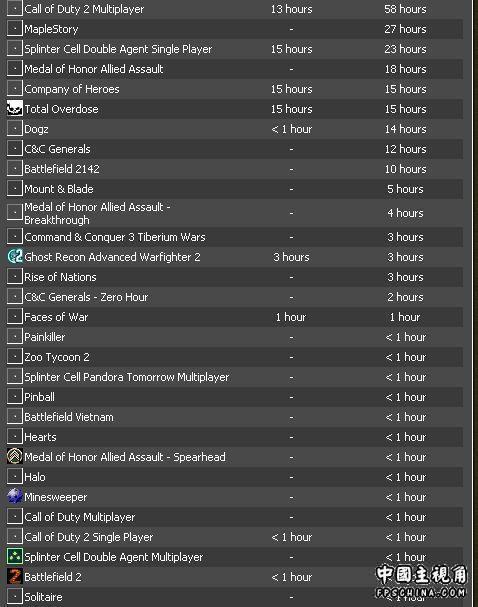Select Command & Conquer 3 Tiberium Wars name
Image resolution: width=478 pixels, height=607 pixels.
(115, 237)
